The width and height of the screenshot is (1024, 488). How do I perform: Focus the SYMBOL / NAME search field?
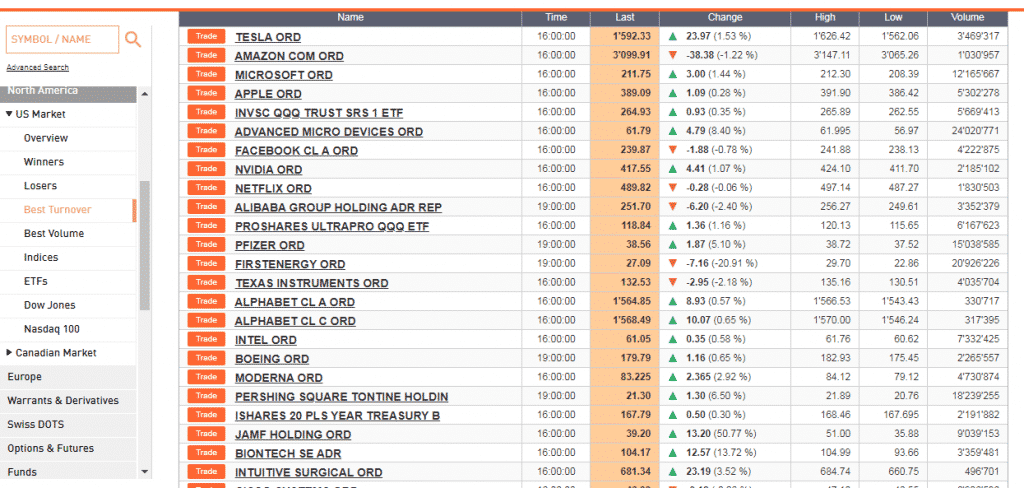click(63, 39)
